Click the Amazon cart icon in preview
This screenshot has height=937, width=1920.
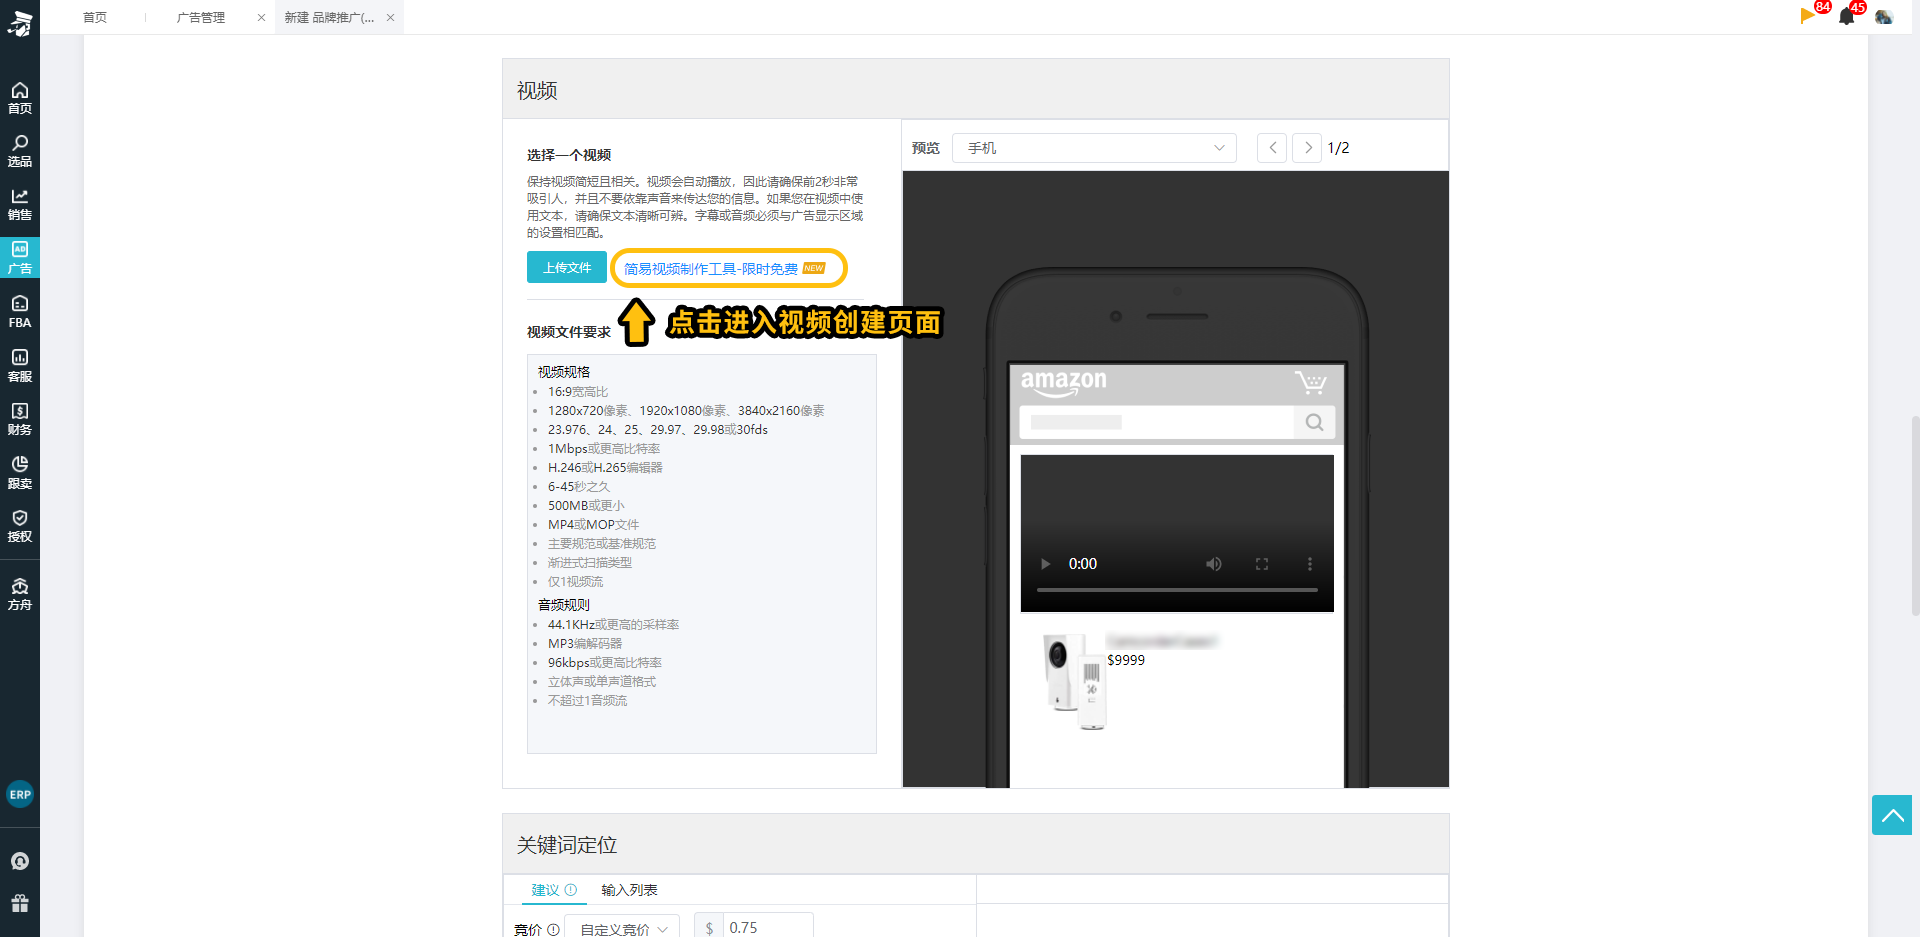(x=1311, y=382)
